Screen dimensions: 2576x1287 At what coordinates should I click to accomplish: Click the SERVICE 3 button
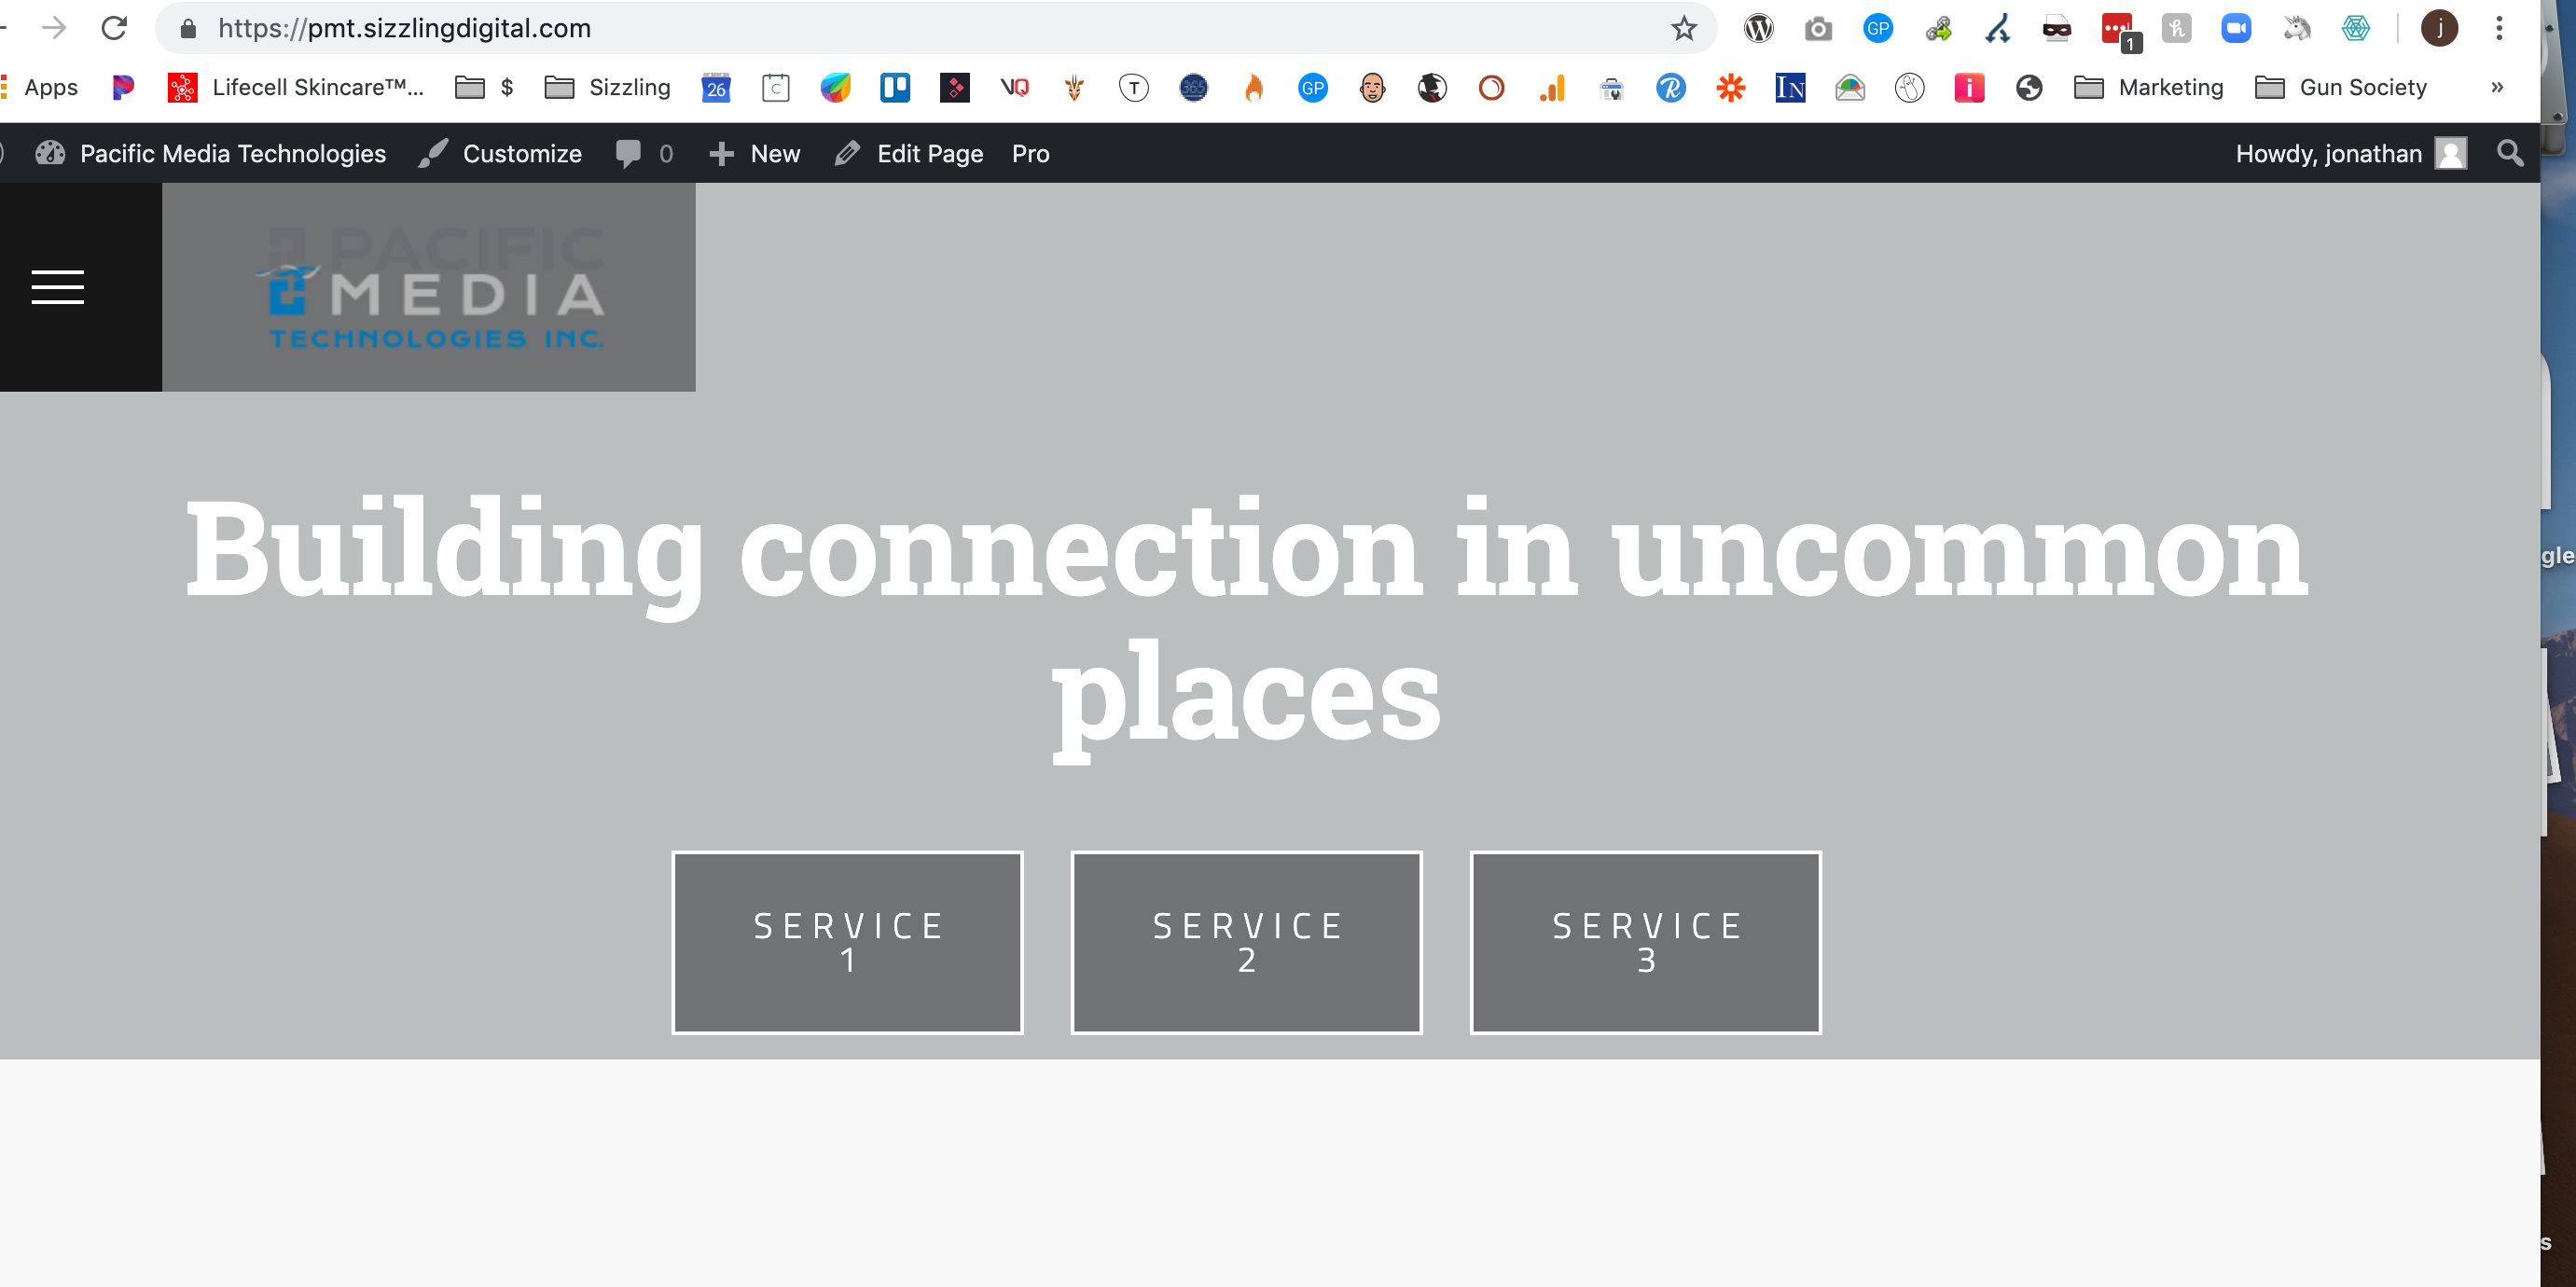(x=1646, y=942)
